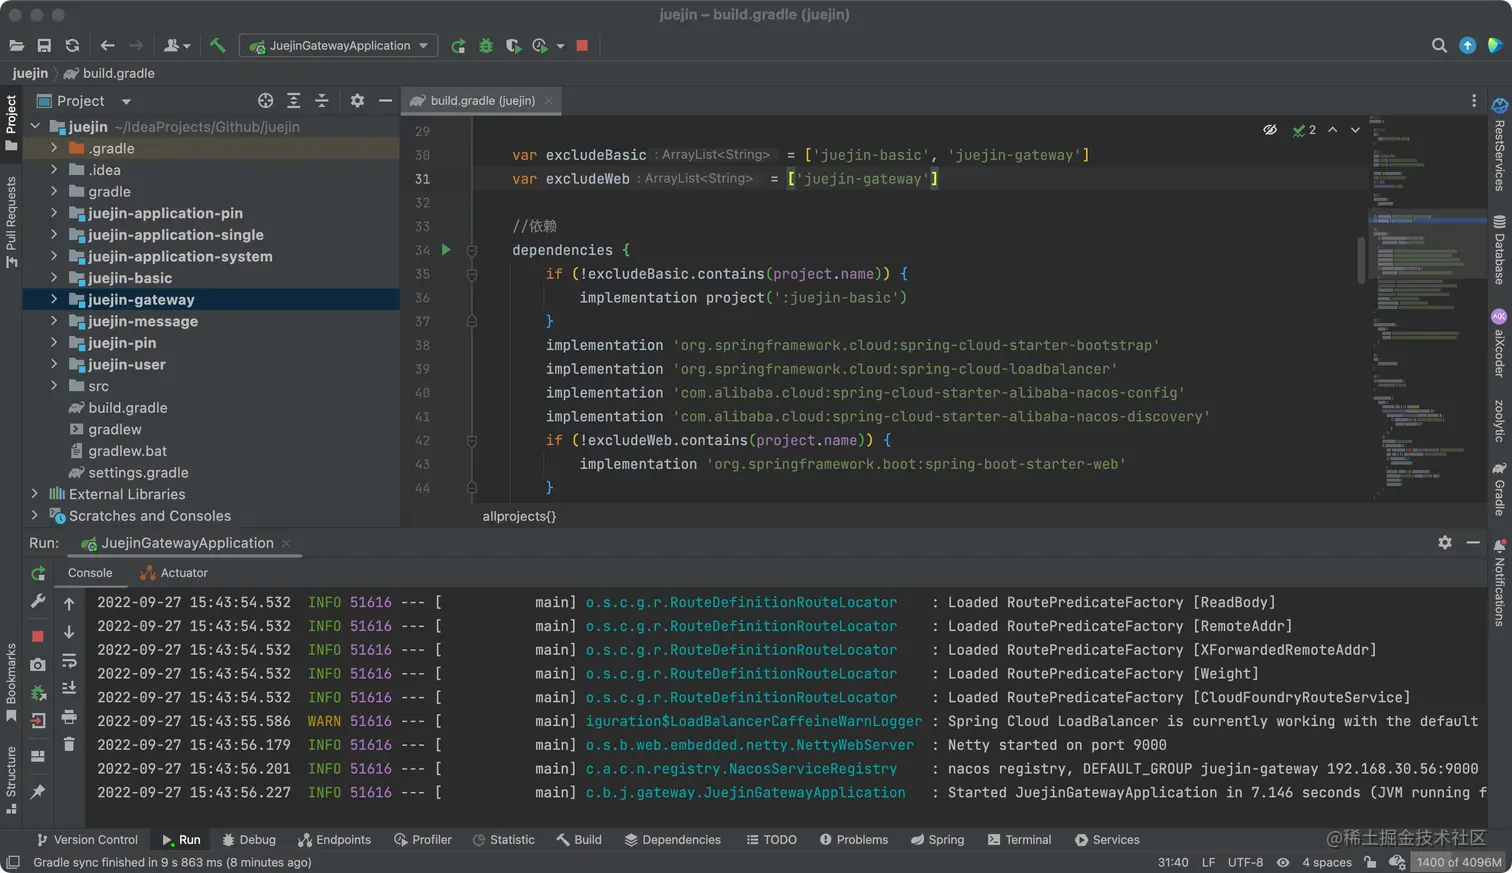Toggle scroll to end of console

[69, 688]
